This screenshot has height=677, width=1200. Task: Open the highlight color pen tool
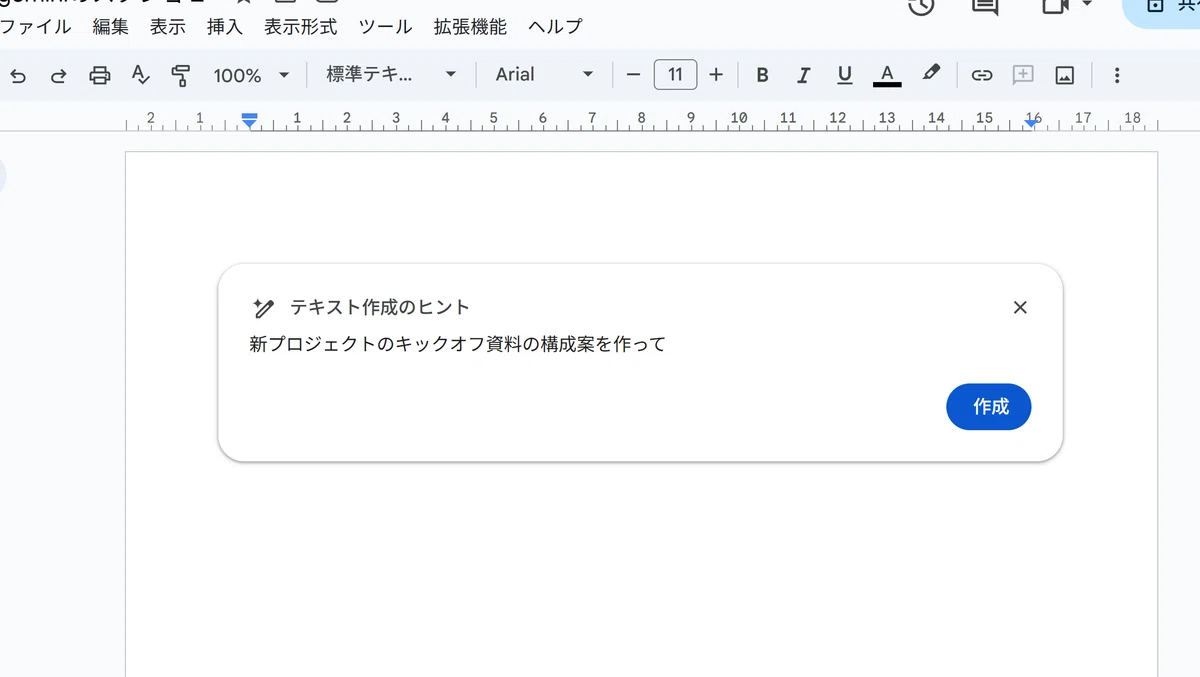coord(931,74)
